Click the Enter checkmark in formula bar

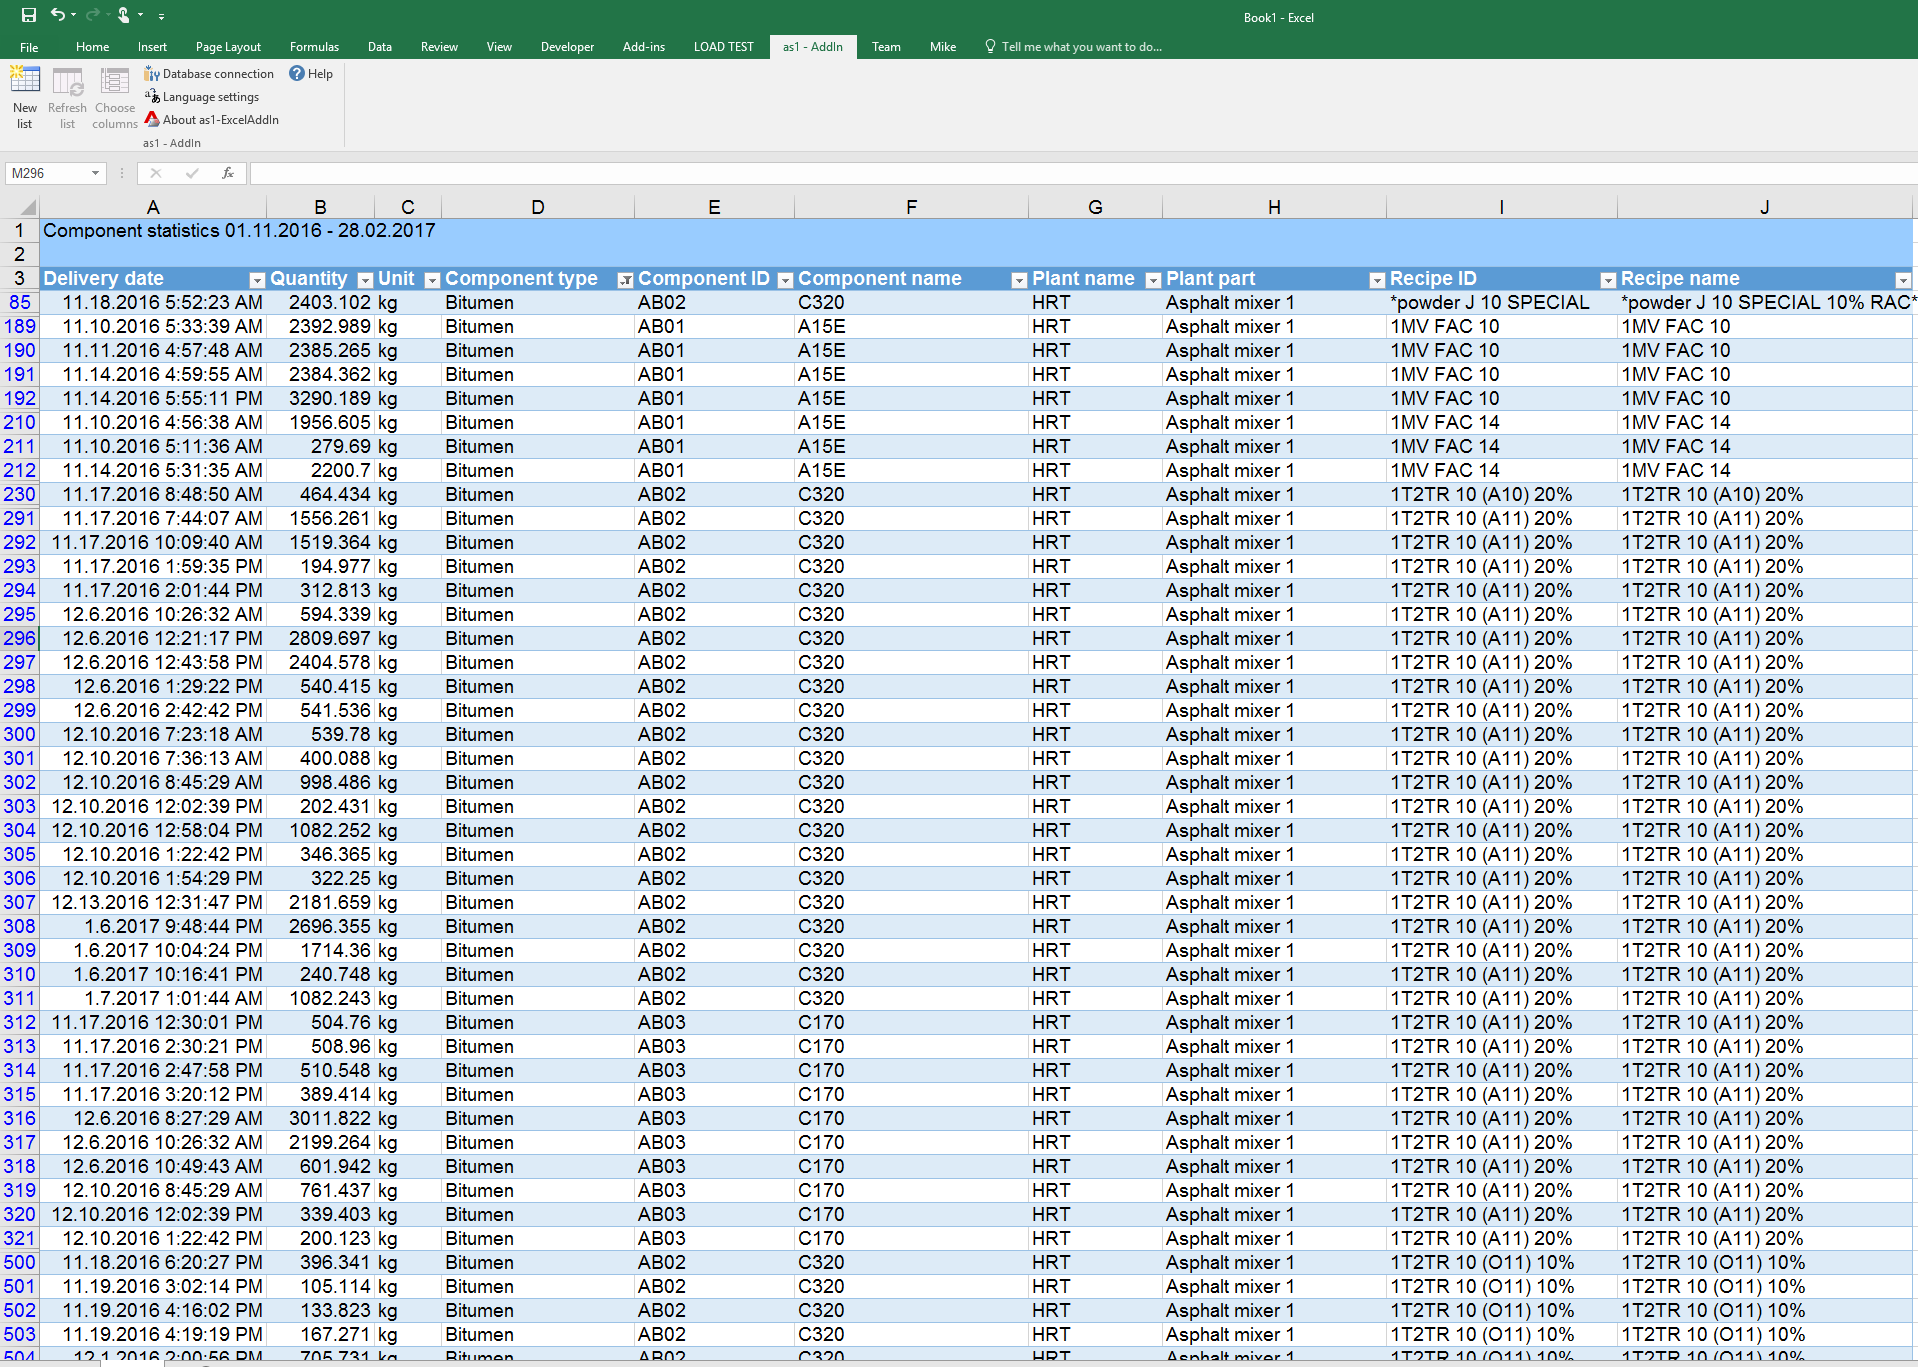pos(192,173)
